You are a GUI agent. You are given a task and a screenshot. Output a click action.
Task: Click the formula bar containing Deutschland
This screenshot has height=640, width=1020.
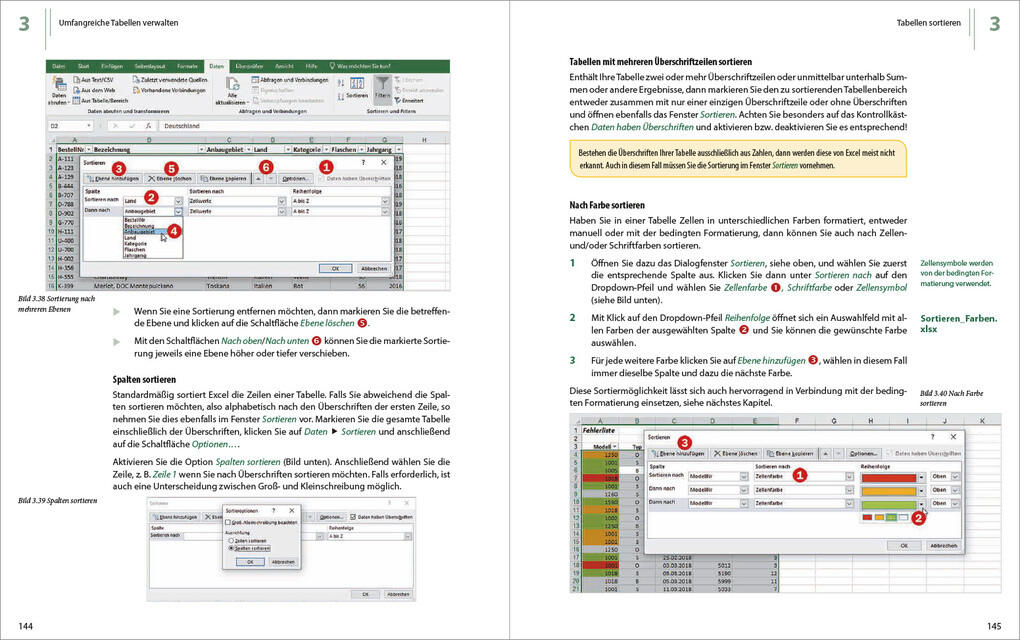pos(304,126)
